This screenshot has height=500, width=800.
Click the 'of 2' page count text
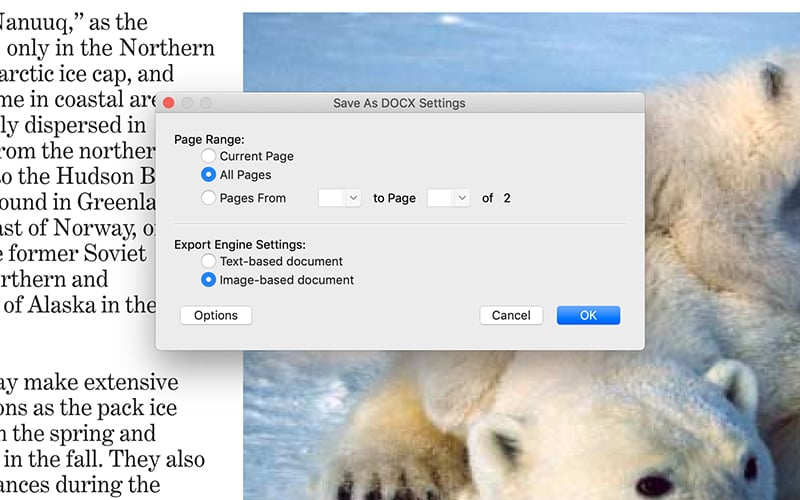[496, 198]
